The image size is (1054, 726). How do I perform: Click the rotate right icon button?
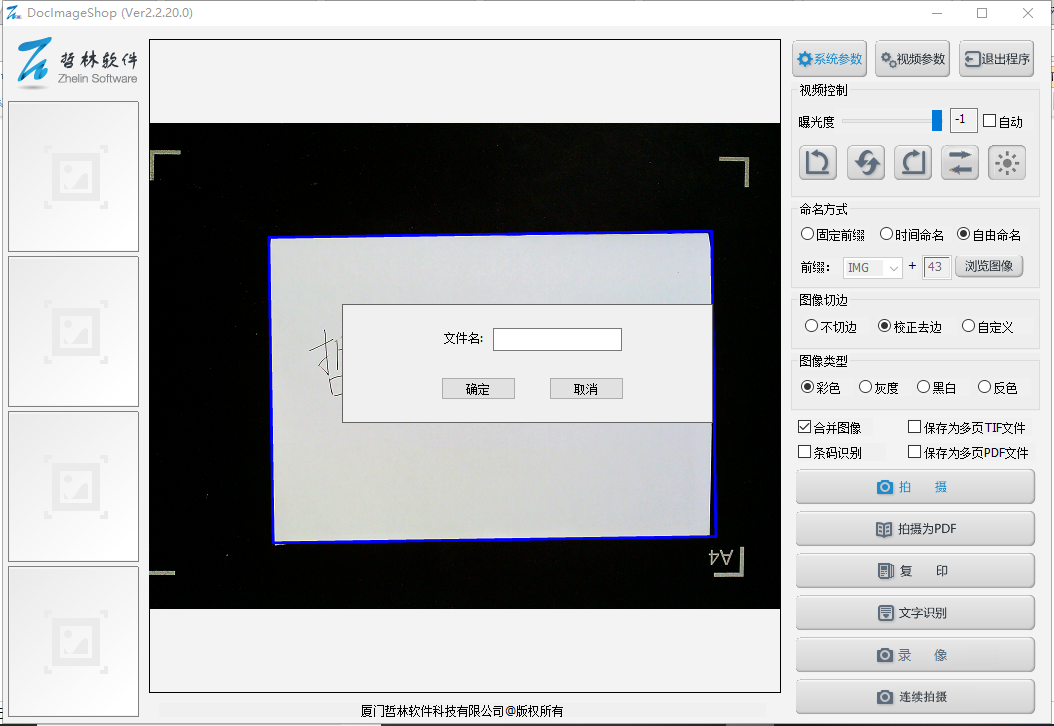[x=913, y=162]
